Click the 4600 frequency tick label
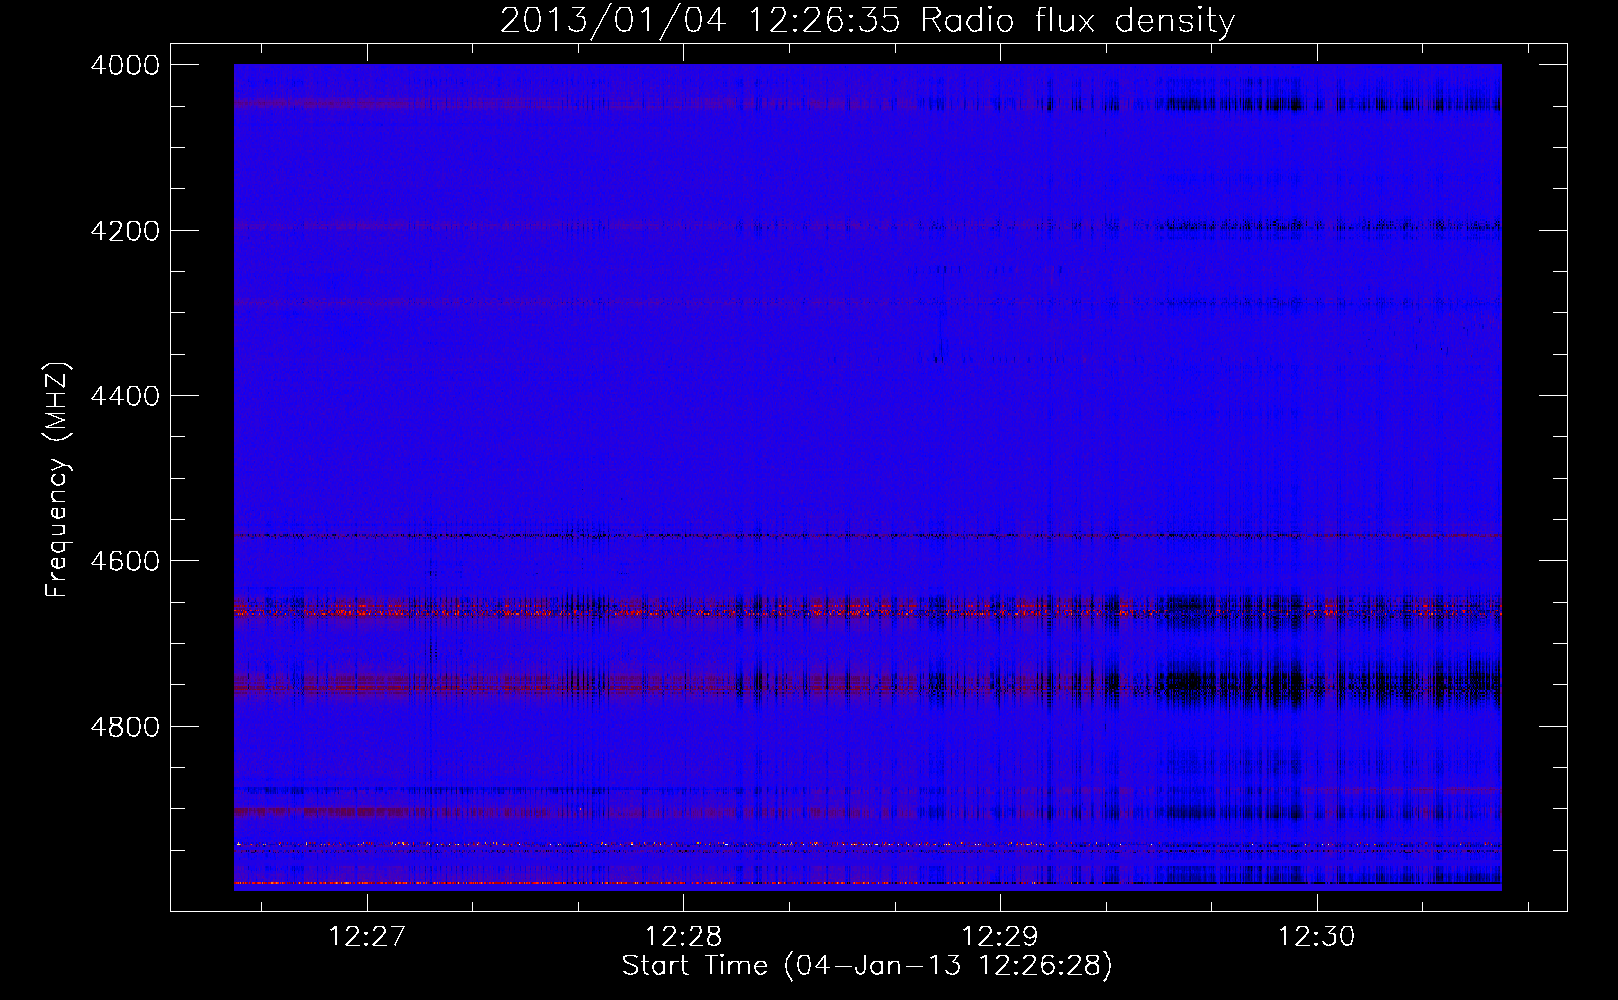Screen dimensions: 1618x1000 pyautogui.click(x=125, y=561)
